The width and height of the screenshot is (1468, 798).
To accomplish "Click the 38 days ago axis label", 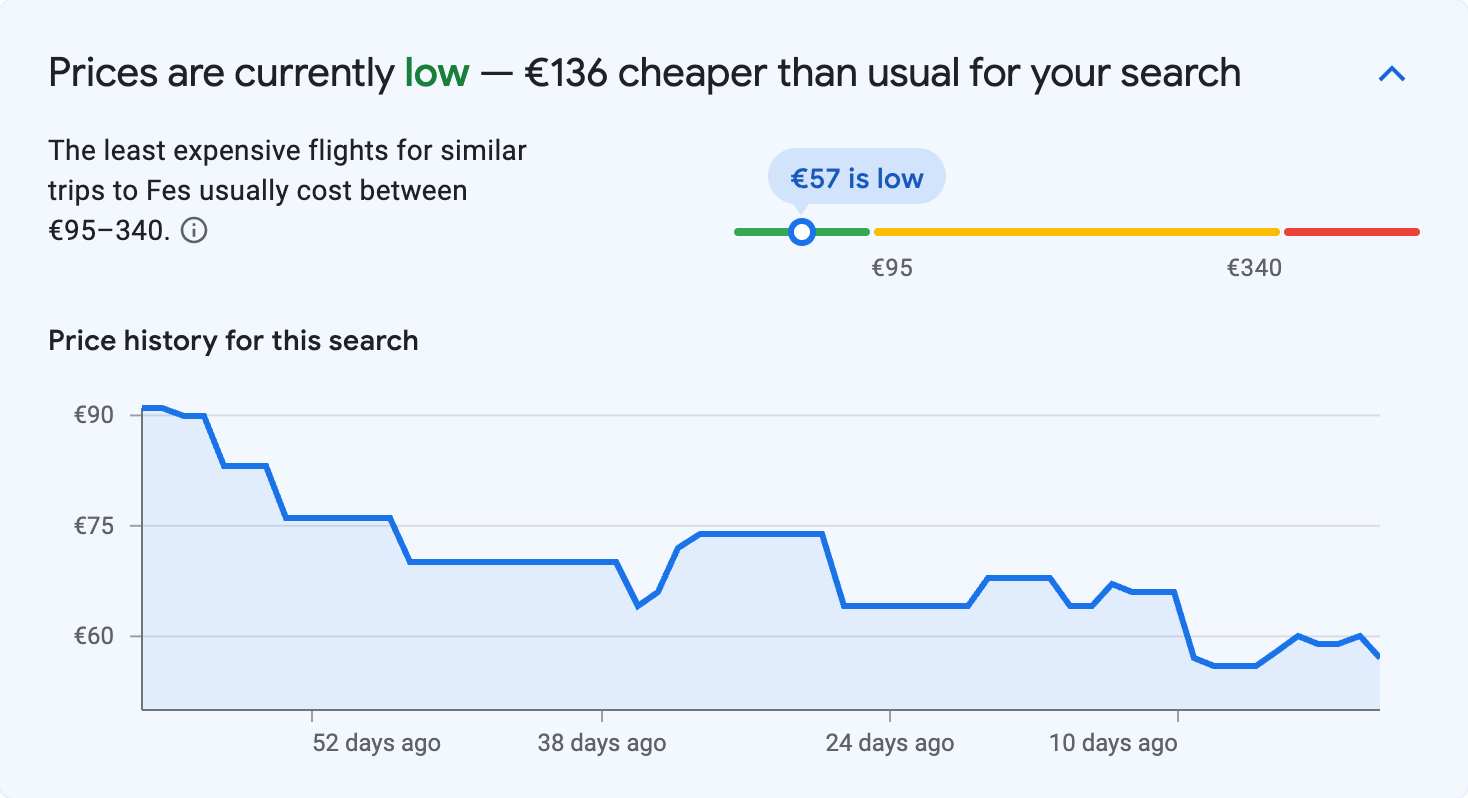I will 602,743.
